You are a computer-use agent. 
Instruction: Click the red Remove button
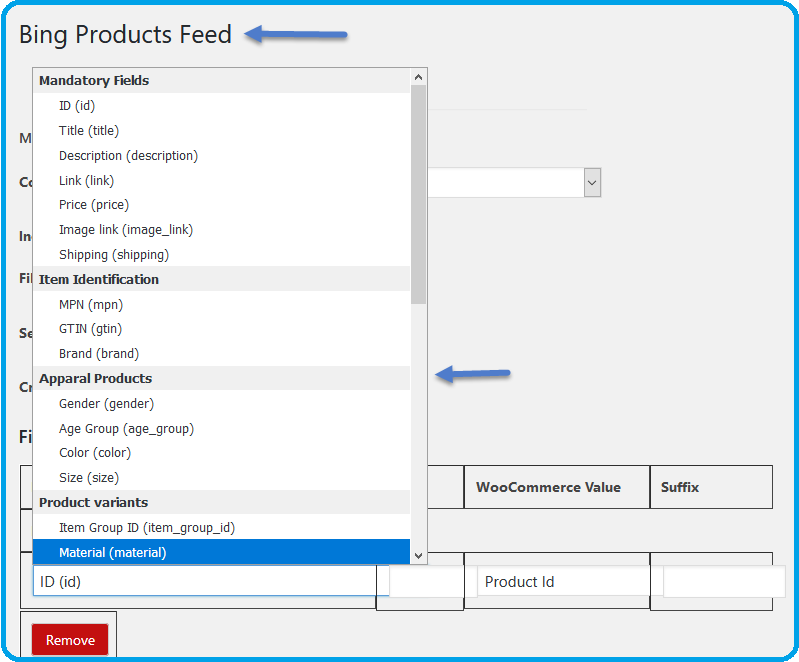tap(70, 640)
